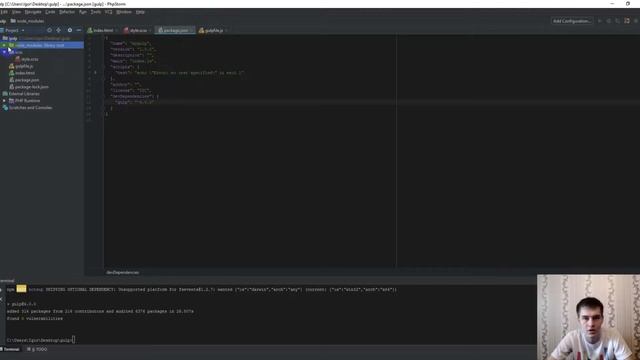Click the Add Configuration button

click(572, 21)
